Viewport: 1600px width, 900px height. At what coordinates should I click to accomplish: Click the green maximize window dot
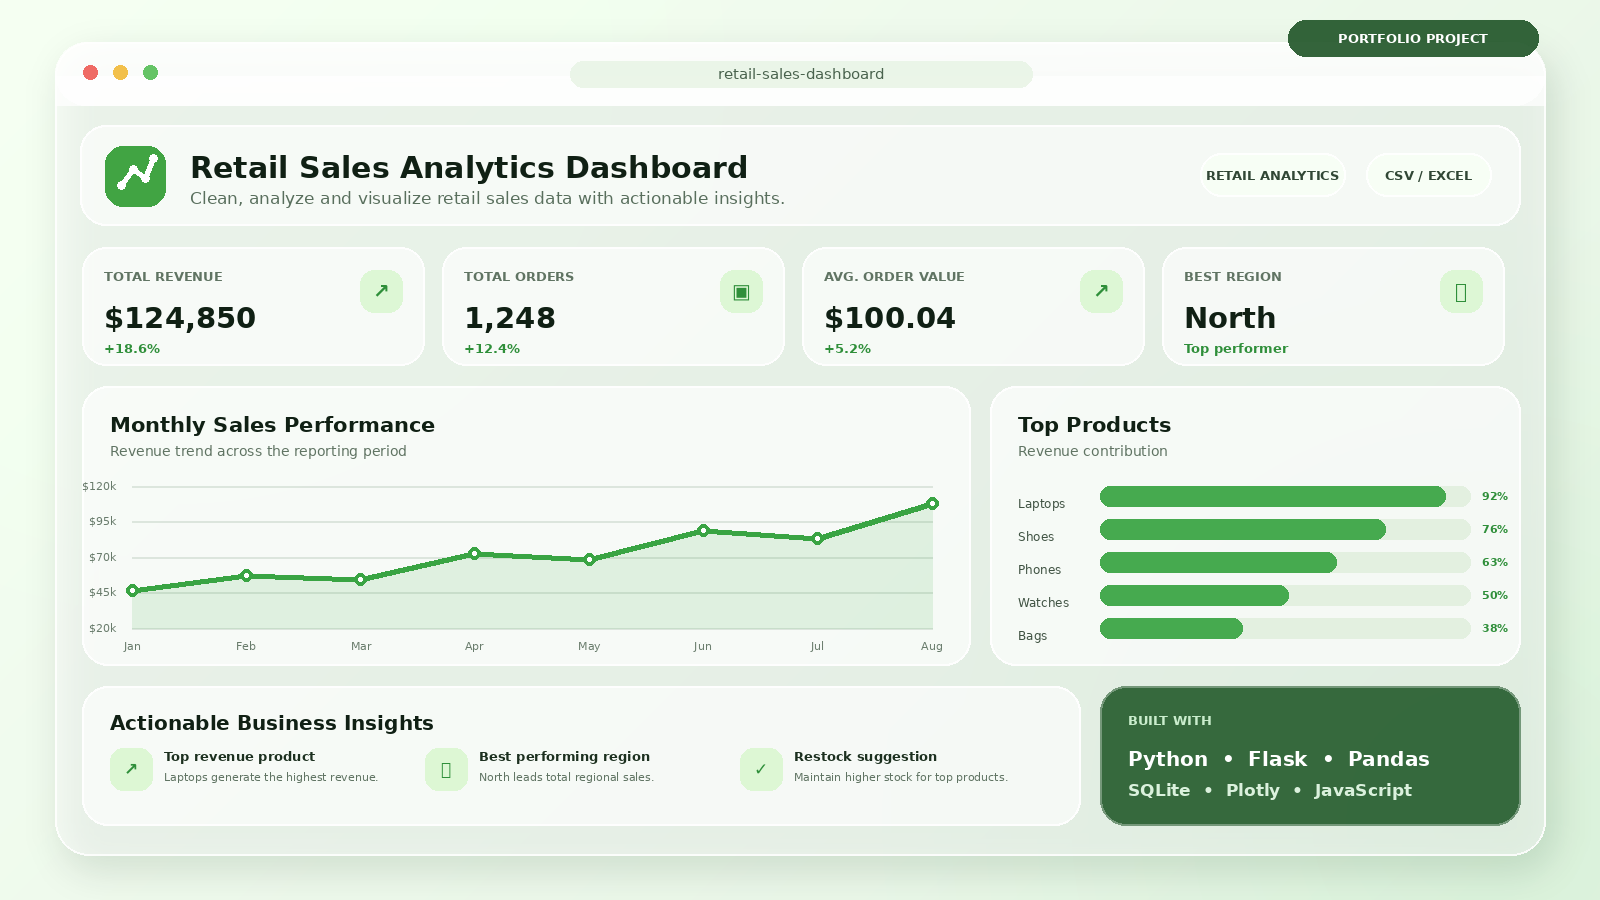[151, 72]
